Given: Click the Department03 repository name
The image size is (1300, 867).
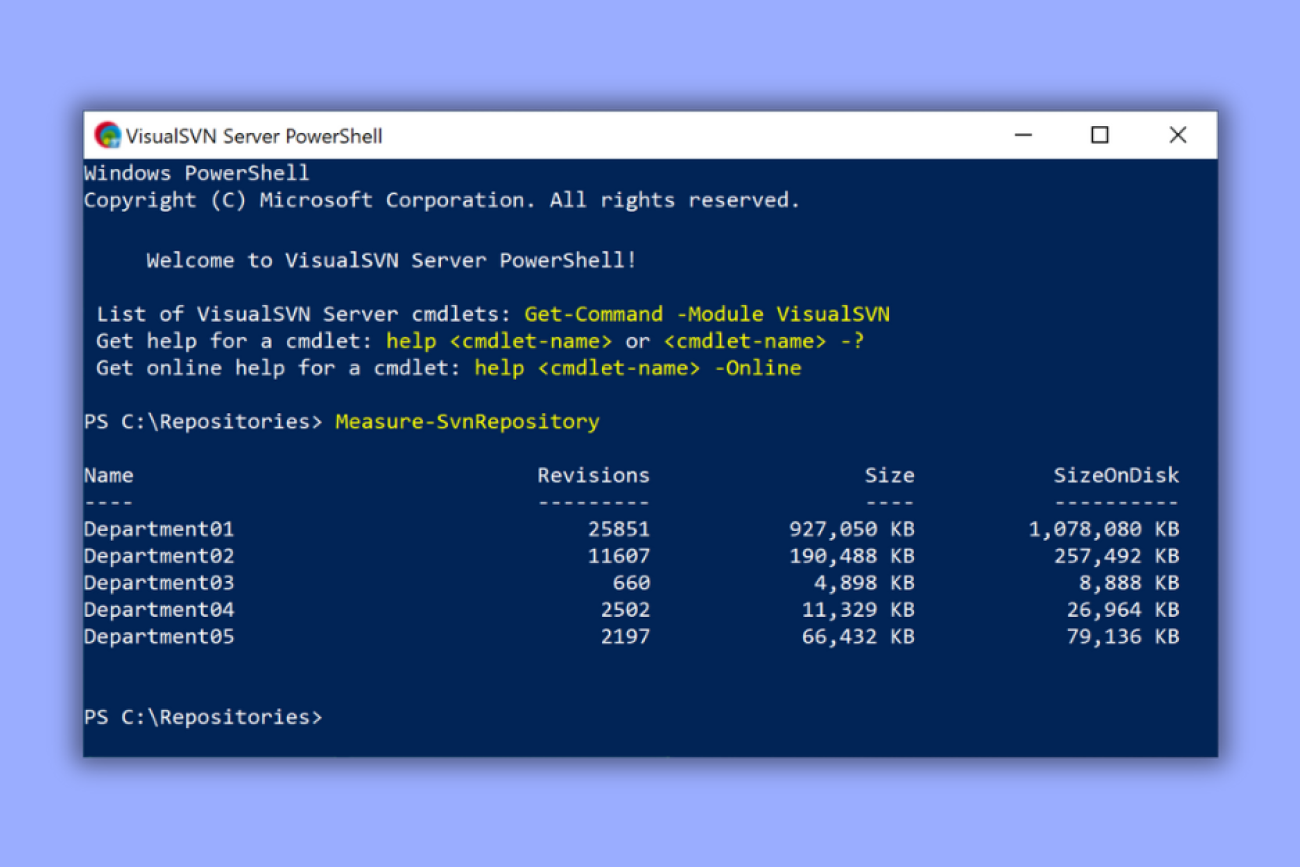Looking at the screenshot, I should 159,583.
